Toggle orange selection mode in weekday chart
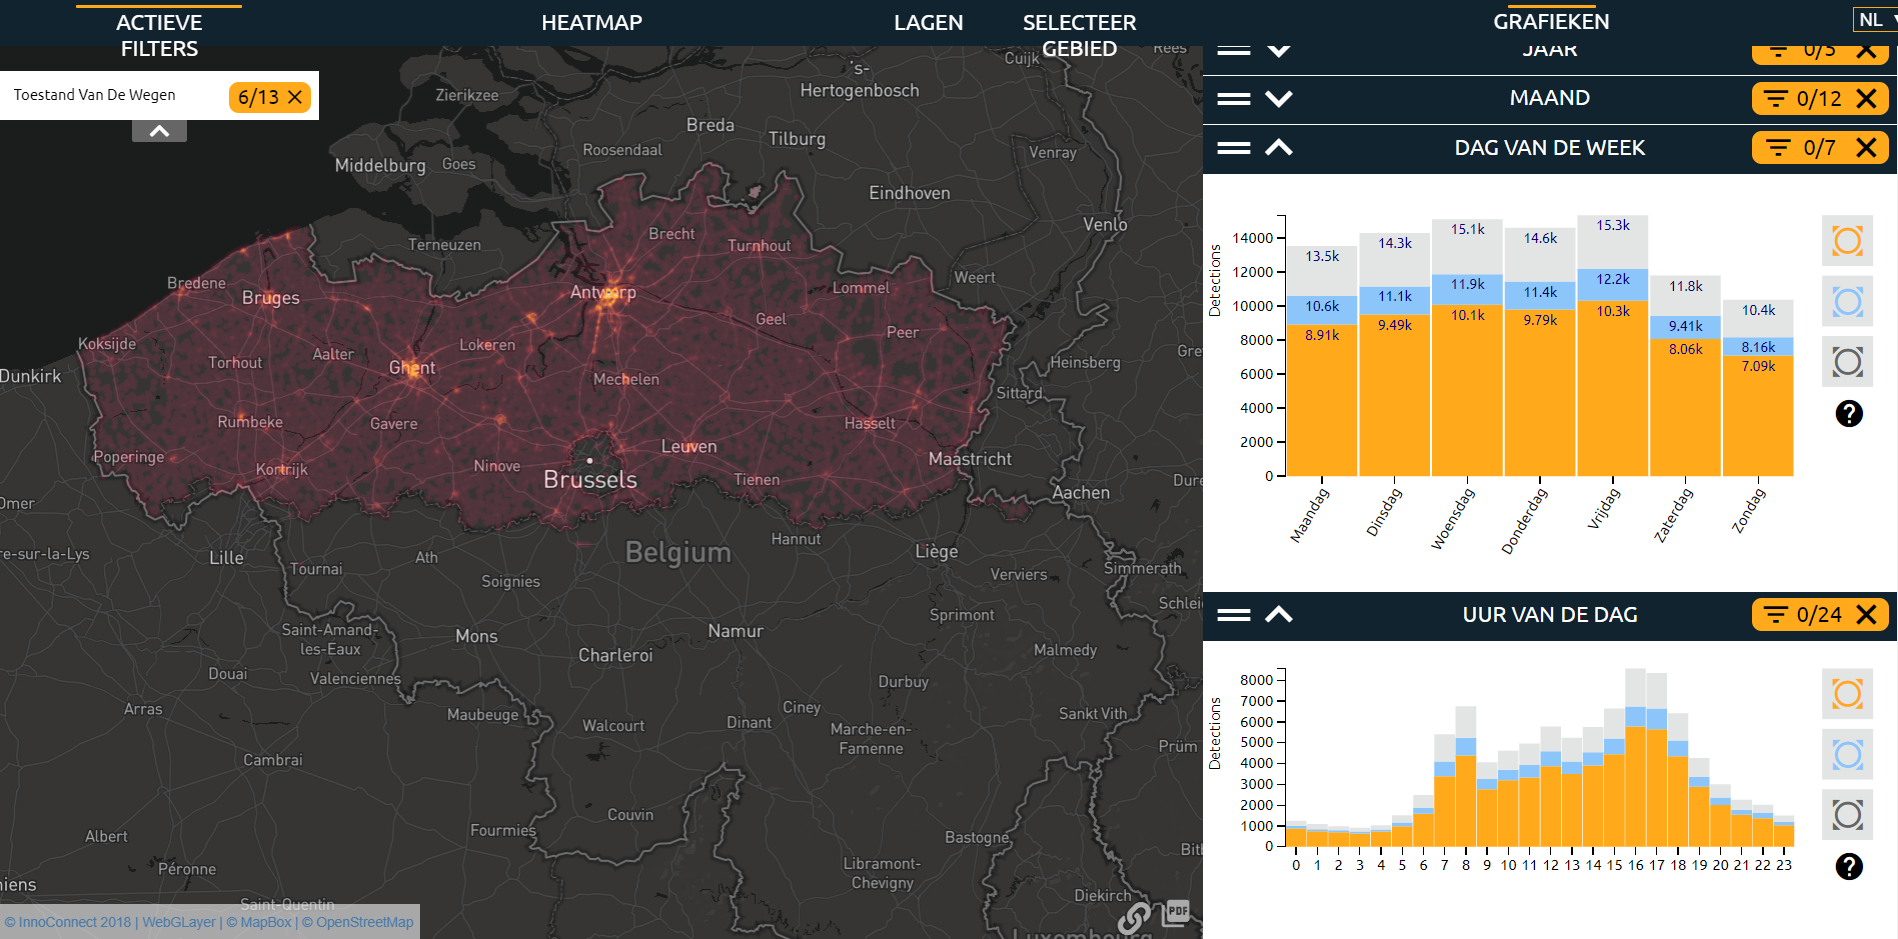1898x939 pixels. (x=1847, y=241)
